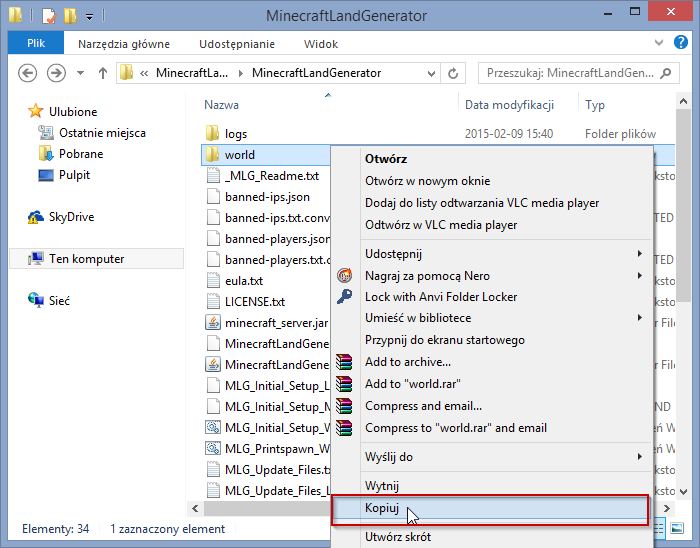Open the Plik menu tab
The height and width of the screenshot is (548, 700).
pos(36,43)
